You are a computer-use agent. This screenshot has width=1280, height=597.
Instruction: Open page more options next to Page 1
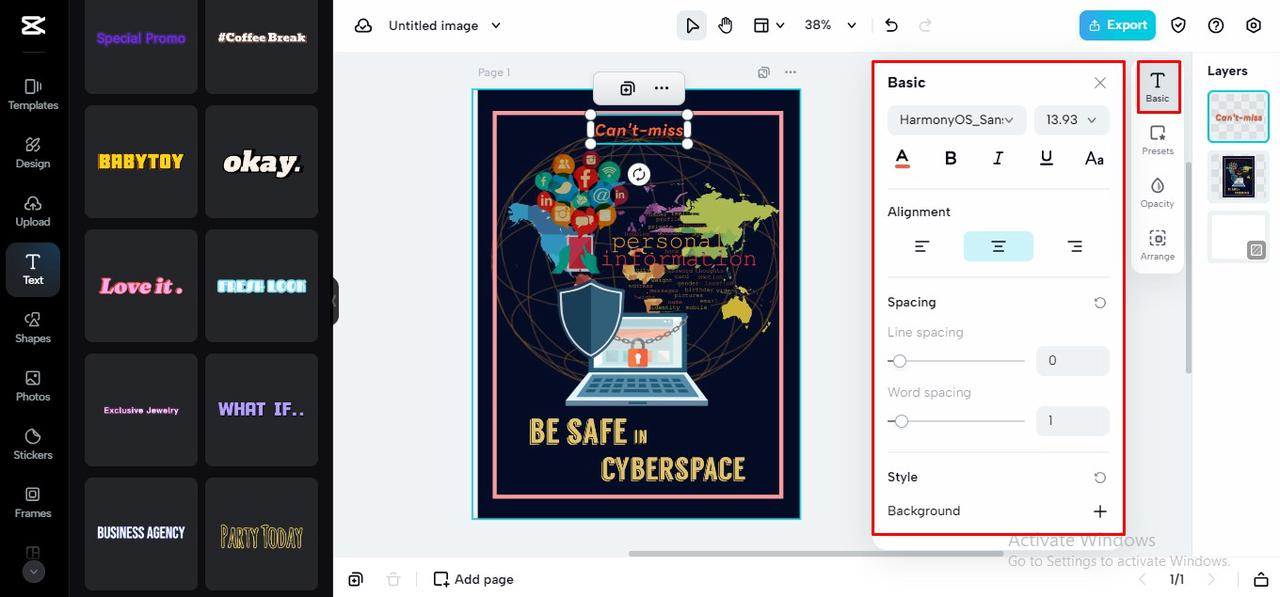pos(791,72)
